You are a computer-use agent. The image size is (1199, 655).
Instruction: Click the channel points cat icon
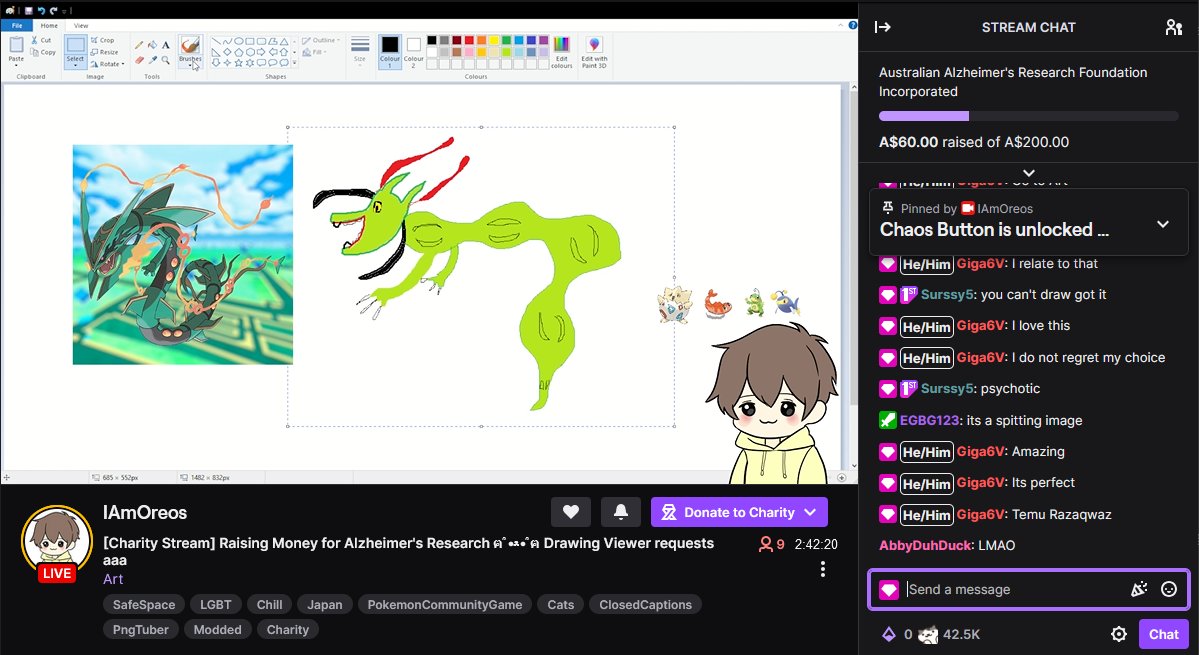click(928, 634)
